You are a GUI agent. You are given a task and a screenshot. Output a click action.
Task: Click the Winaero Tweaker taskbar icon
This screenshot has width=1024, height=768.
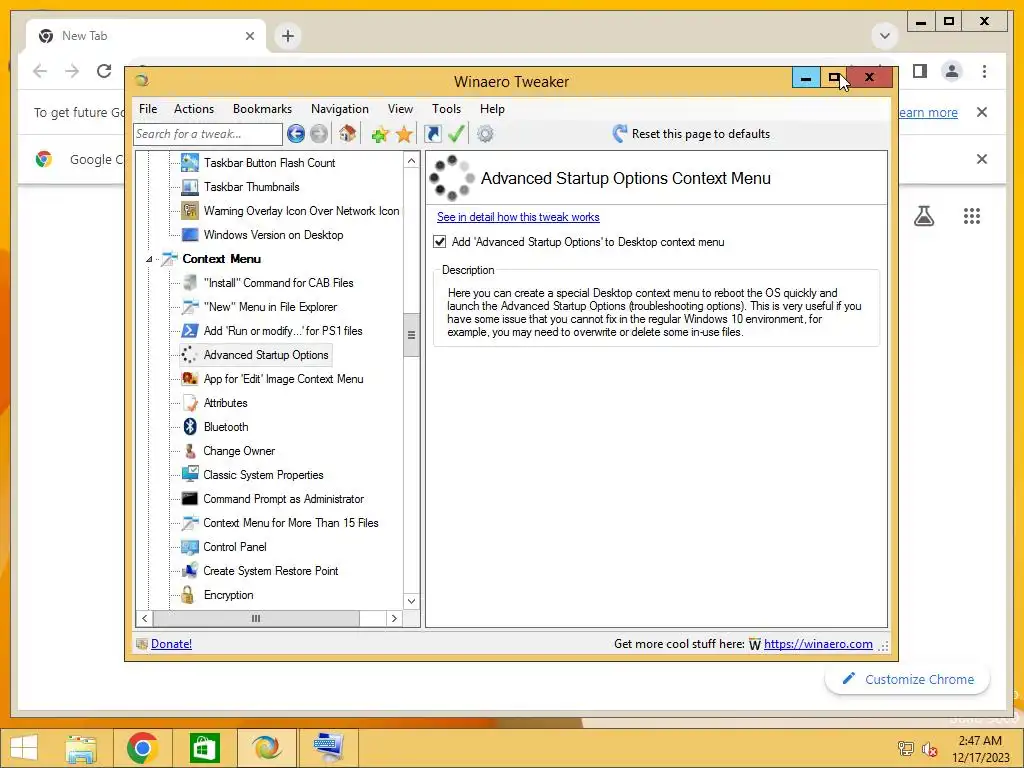click(x=266, y=748)
